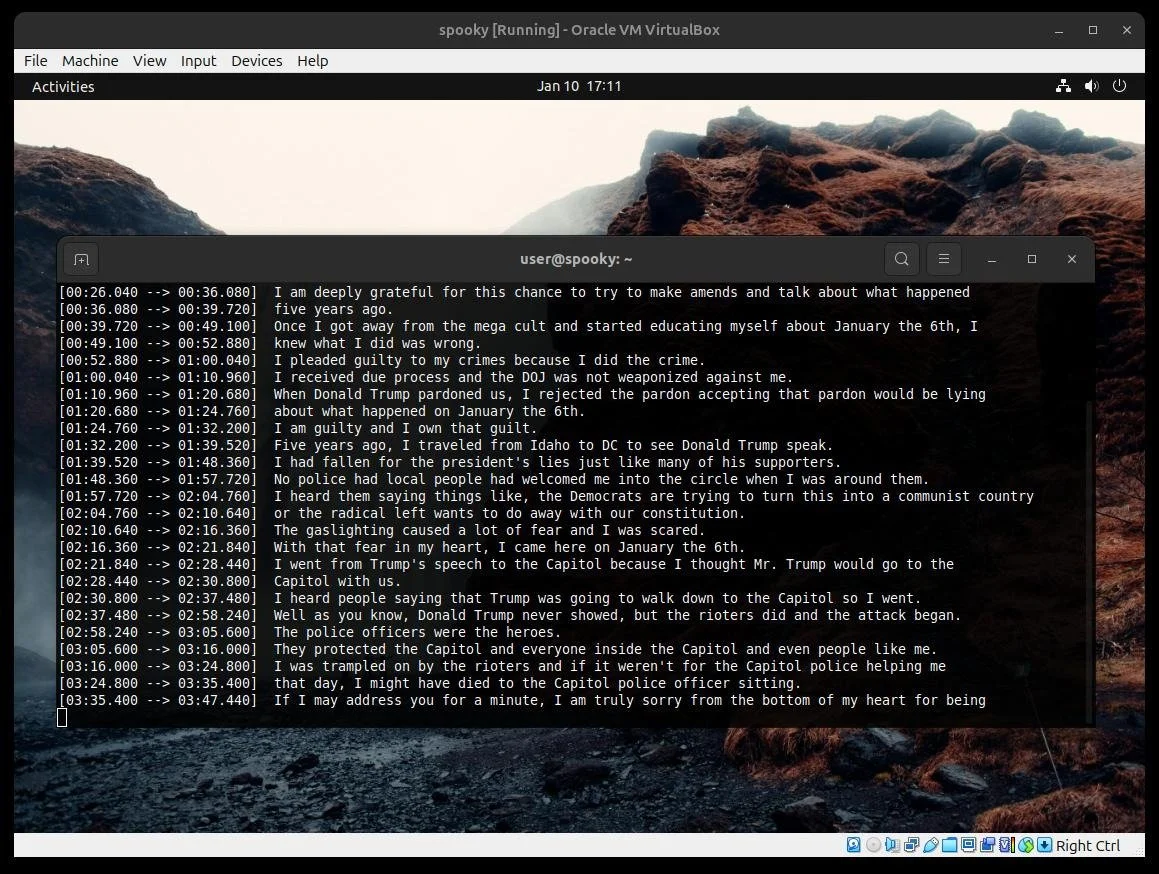Minimize the user@spooky terminal window
Image resolution: width=1159 pixels, height=874 pixels.
[x=992, y=259]
